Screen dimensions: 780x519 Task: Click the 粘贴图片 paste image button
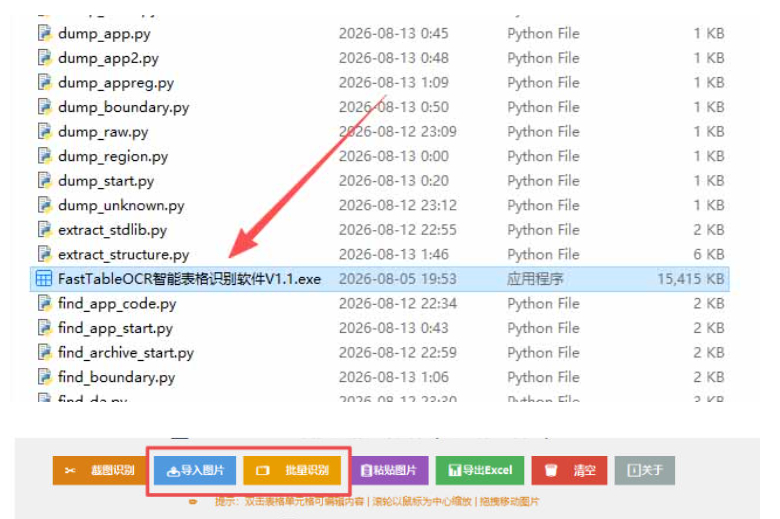point(390,470)
